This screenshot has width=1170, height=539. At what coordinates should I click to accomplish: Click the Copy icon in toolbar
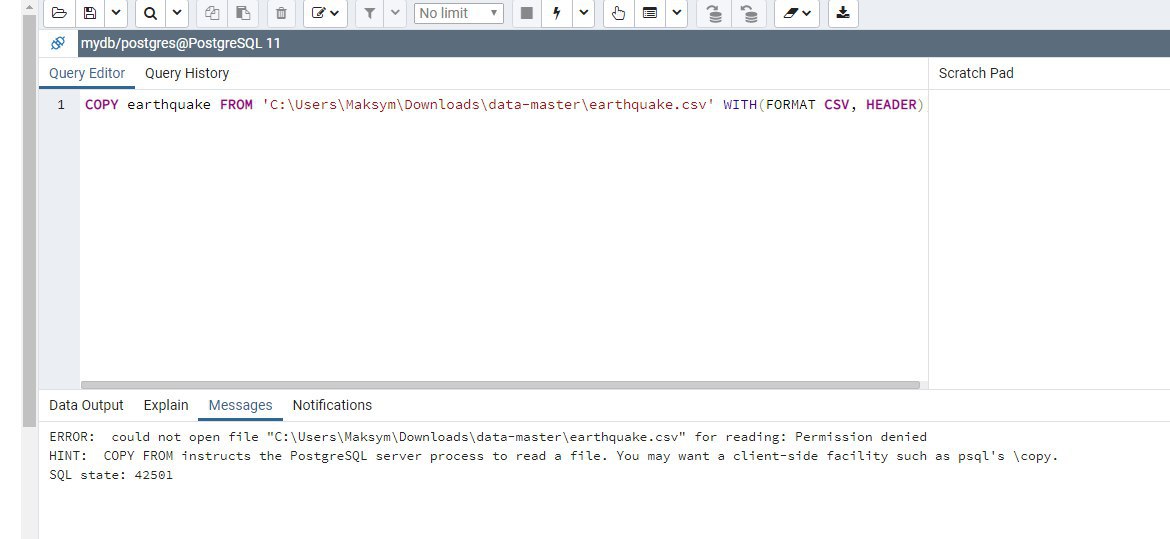pos(212,13)
